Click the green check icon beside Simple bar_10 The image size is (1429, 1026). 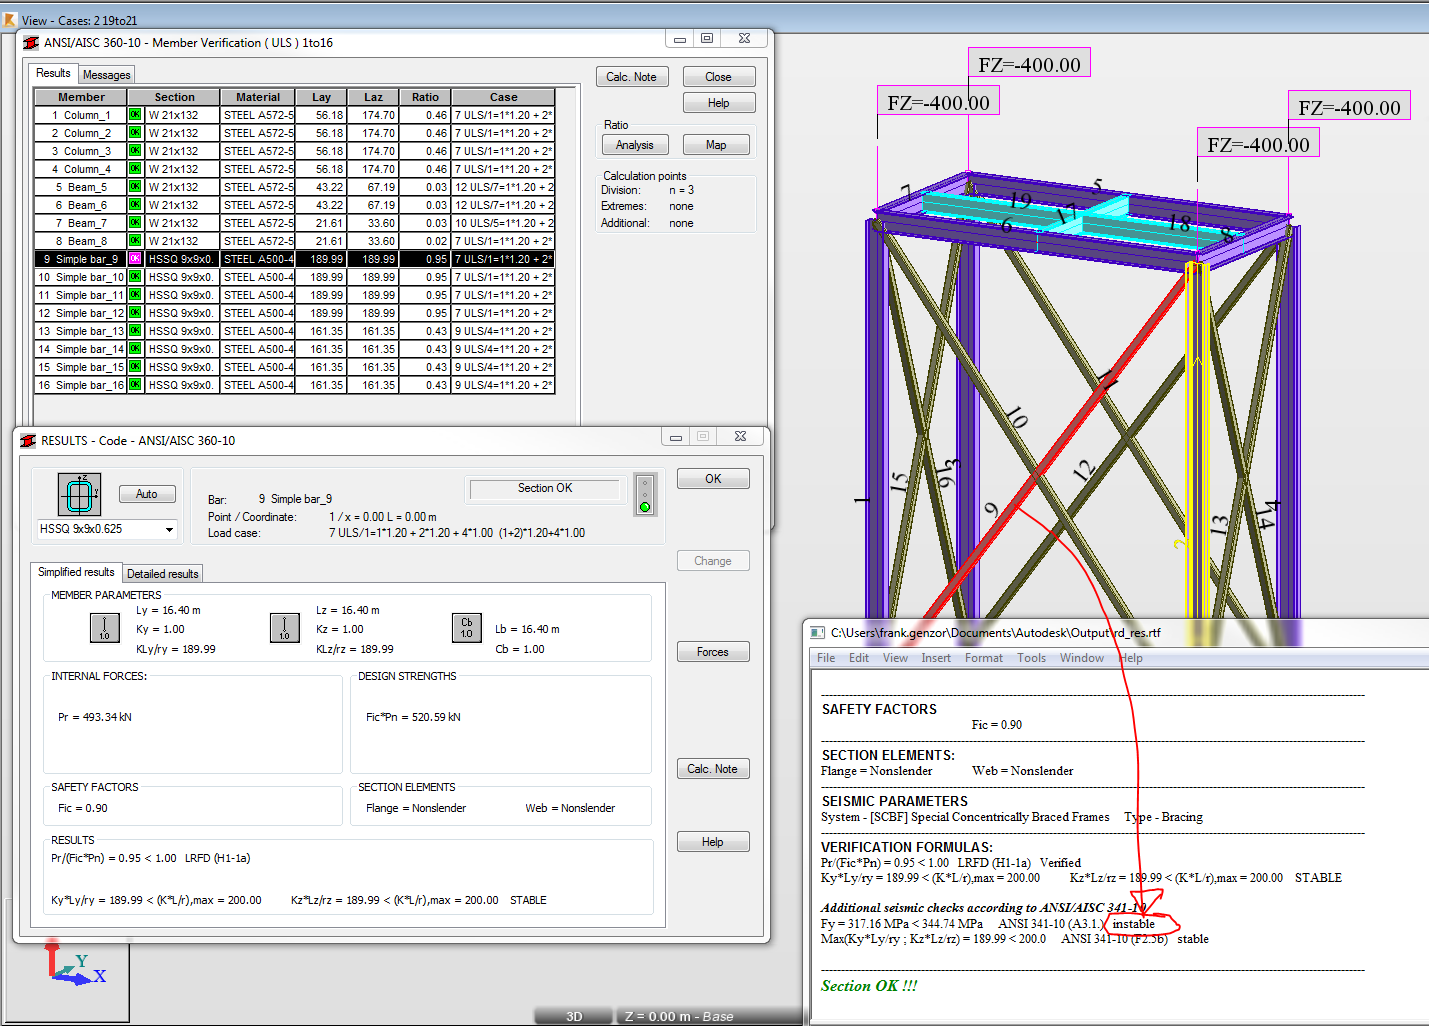[x=135, y=276]
